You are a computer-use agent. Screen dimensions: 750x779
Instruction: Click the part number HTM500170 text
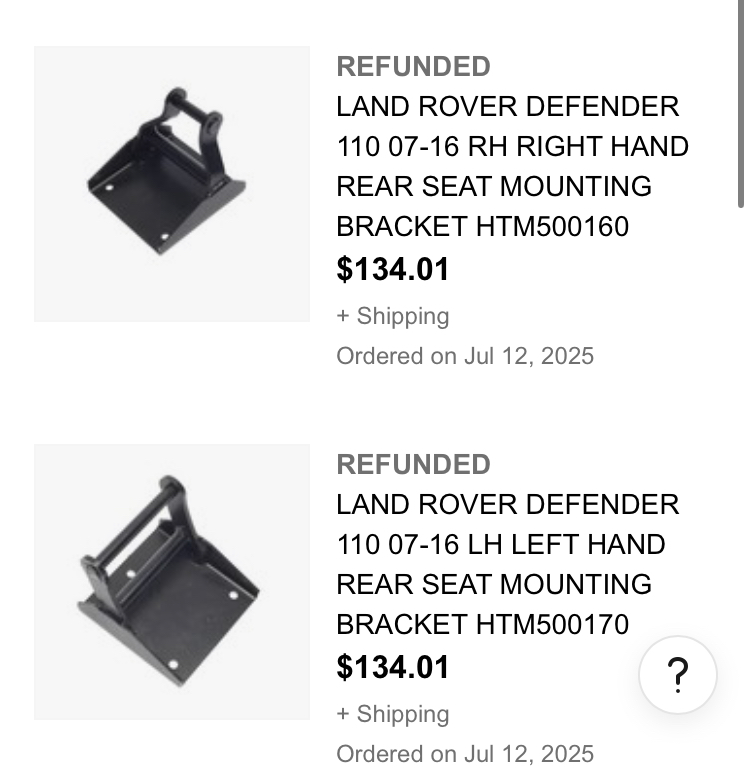click(552, 625)
